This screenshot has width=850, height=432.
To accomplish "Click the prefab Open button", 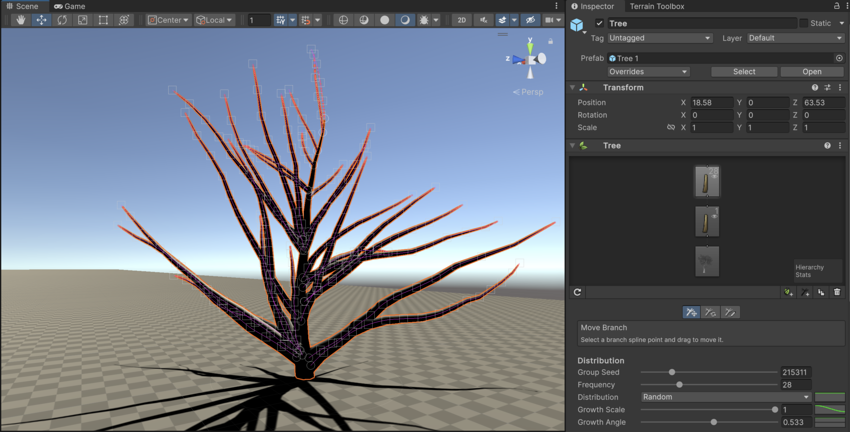I will tap(811, 72).
